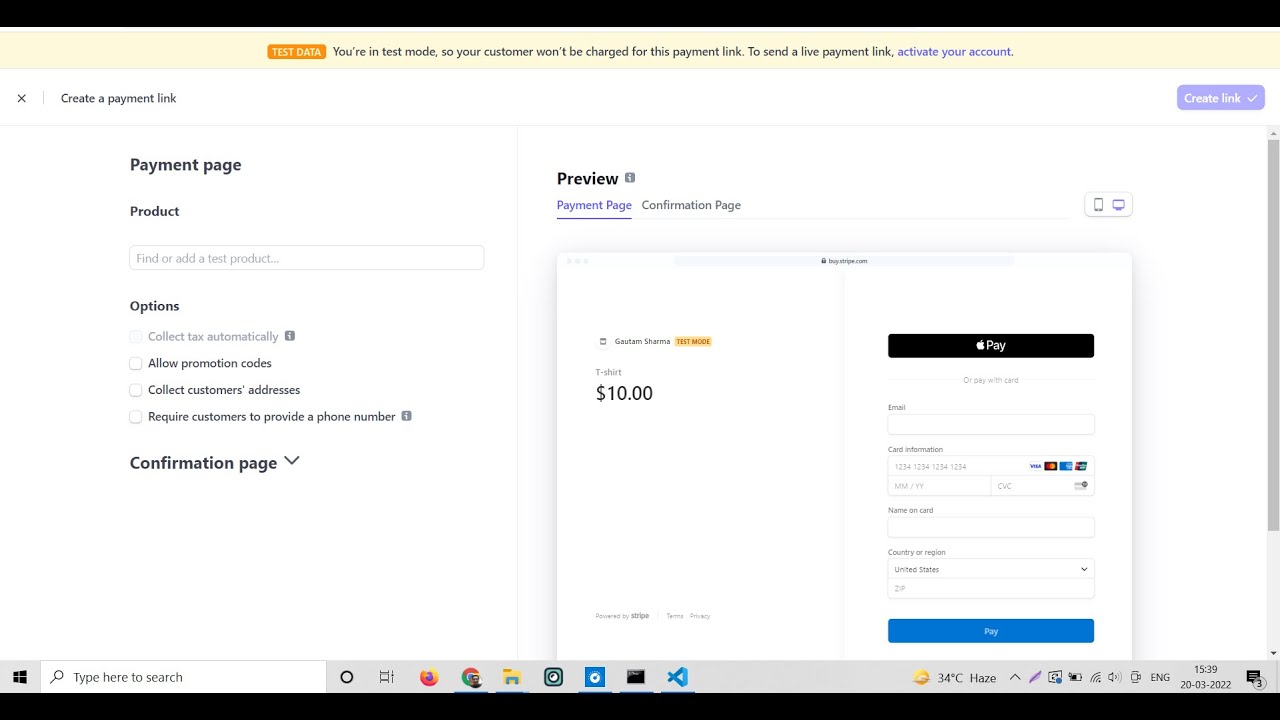Viewport: 1280px width, 720px height.
Task: Open Visual Studio Code from taskbar
Action: click(677, 677)
